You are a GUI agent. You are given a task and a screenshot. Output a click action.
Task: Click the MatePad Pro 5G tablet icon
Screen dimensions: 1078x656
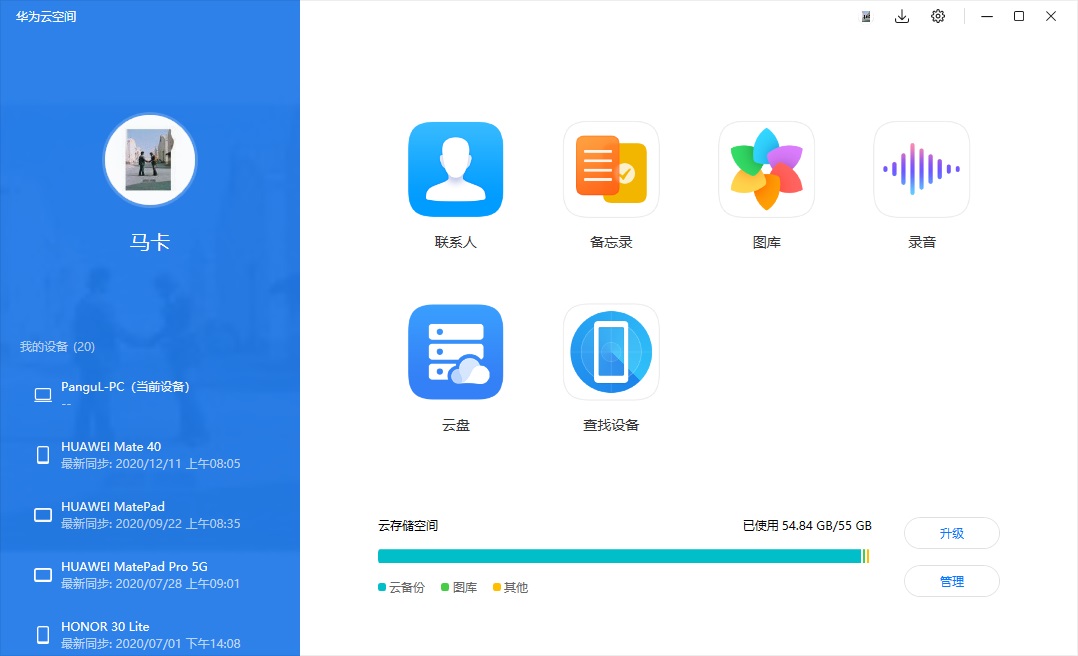pos(43,575)
